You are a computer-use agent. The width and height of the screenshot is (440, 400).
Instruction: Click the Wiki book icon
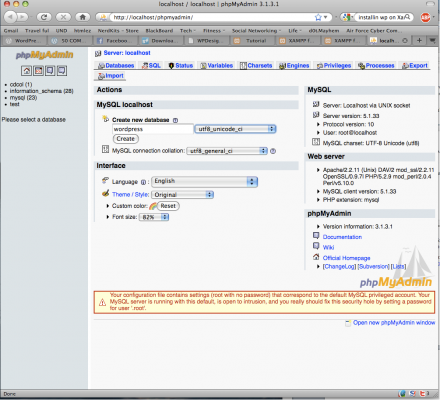click(x=316, y=246)
